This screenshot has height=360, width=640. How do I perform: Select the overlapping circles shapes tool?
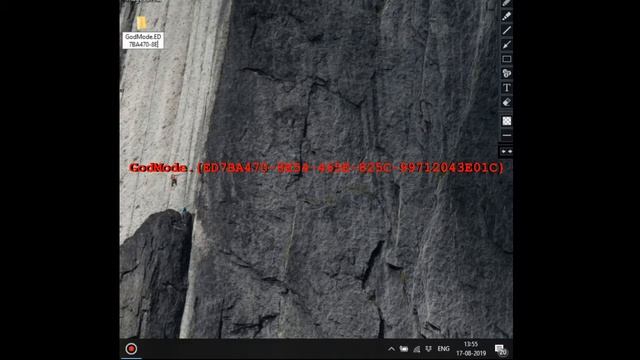(507, 73)
